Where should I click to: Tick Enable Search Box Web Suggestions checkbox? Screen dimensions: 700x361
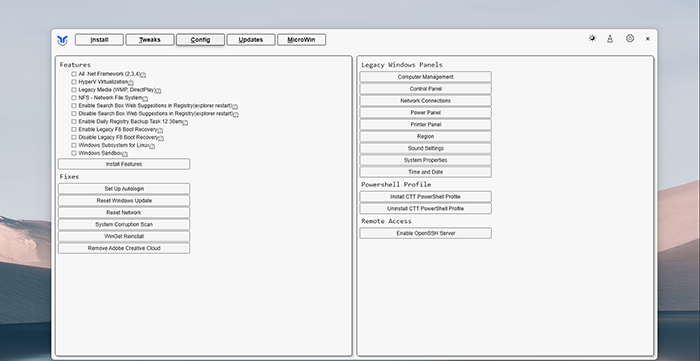(x=74, y=106)
